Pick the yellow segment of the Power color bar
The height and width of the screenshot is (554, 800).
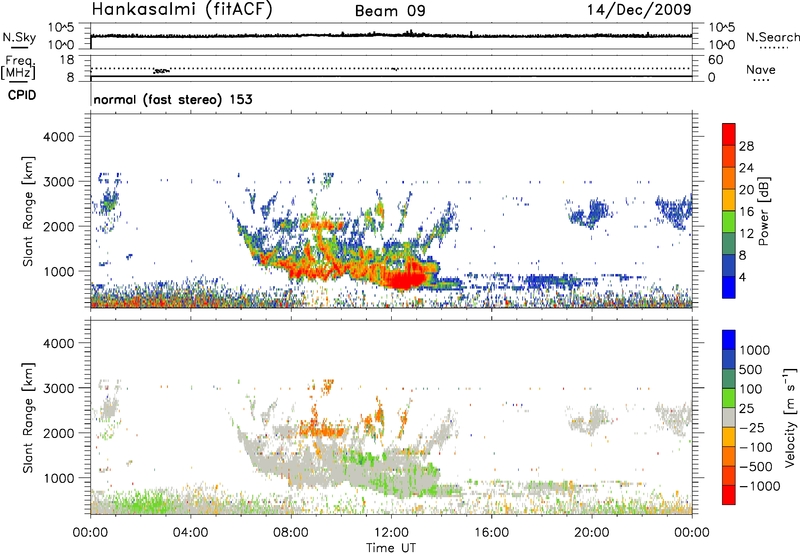729,199
